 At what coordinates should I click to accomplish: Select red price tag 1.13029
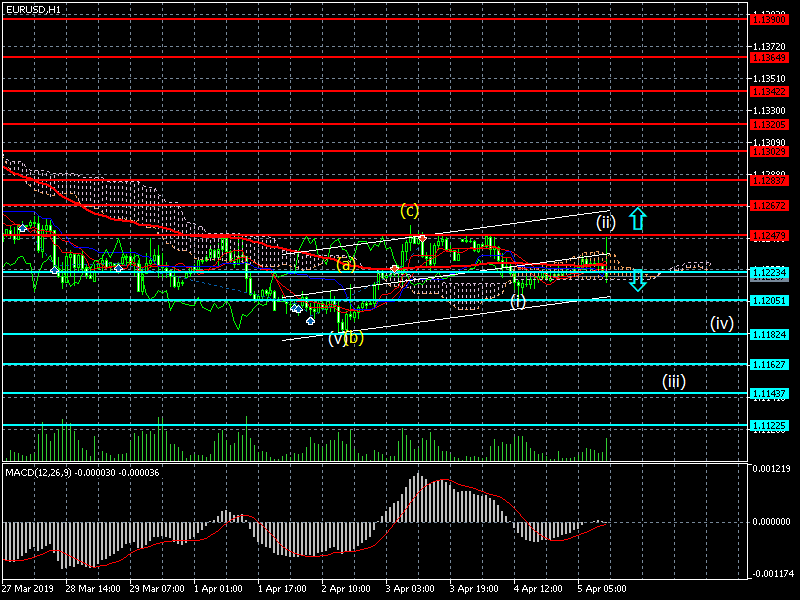coord(769,152)
